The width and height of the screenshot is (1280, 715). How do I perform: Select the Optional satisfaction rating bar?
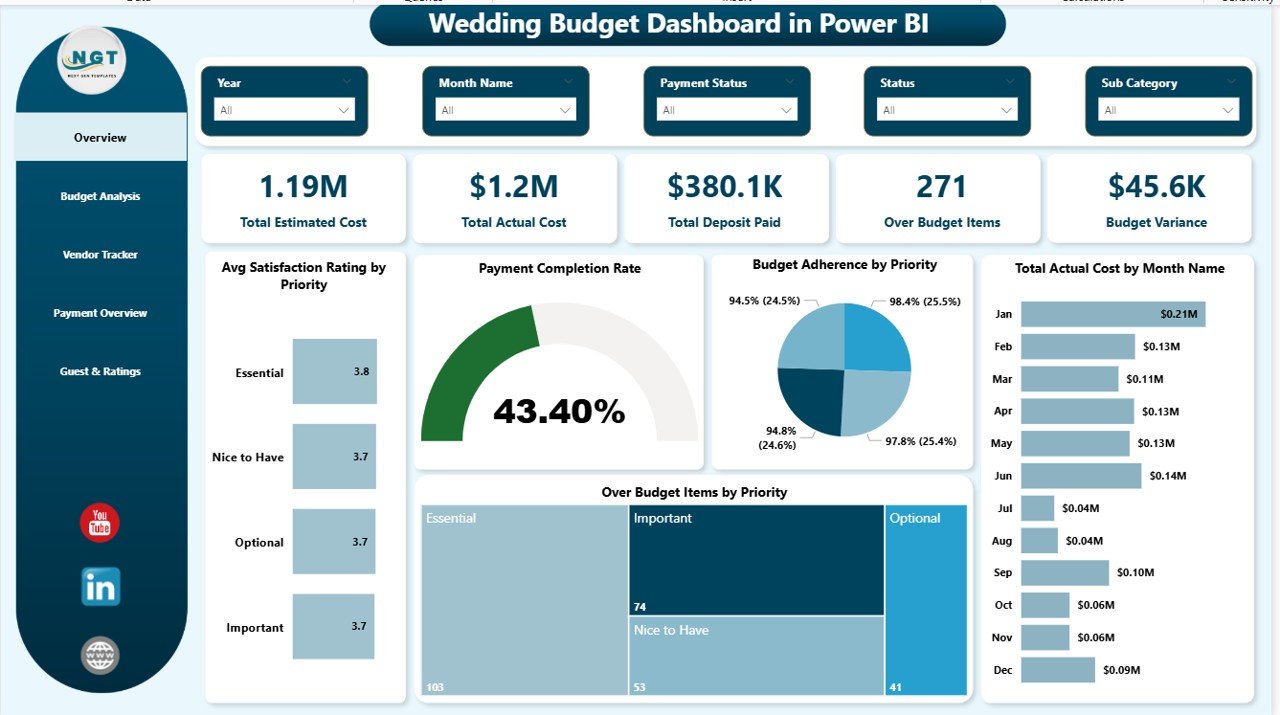(x=334, y=542)
